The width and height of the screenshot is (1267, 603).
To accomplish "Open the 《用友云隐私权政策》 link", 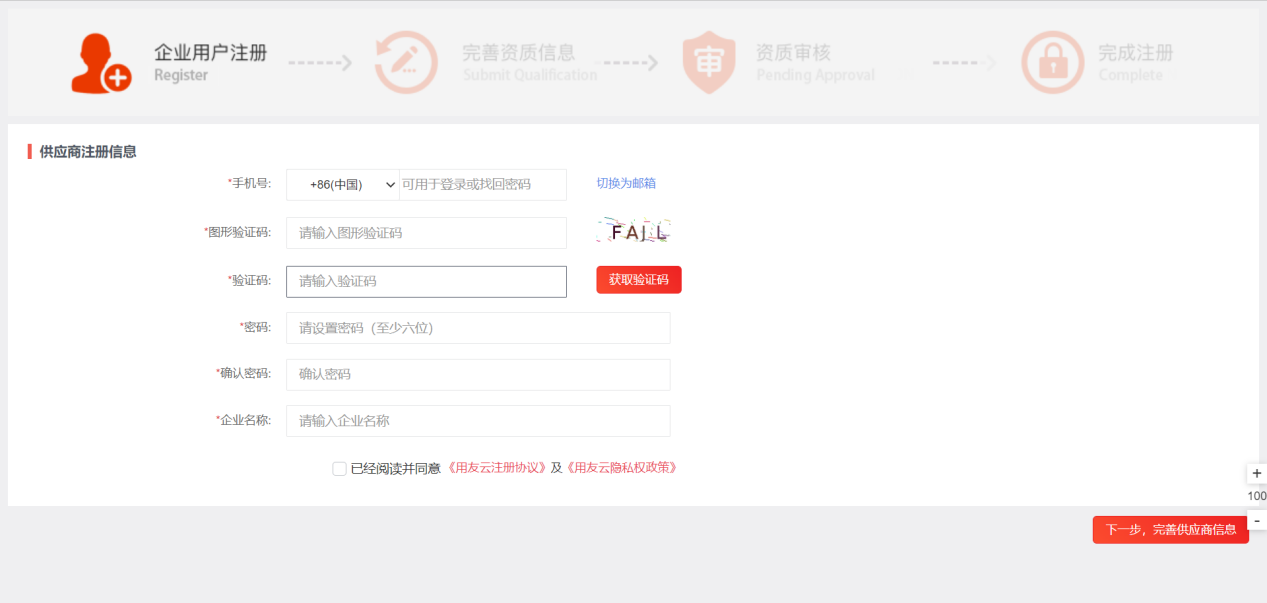I will pyautogui.click(x=621, y=468).
